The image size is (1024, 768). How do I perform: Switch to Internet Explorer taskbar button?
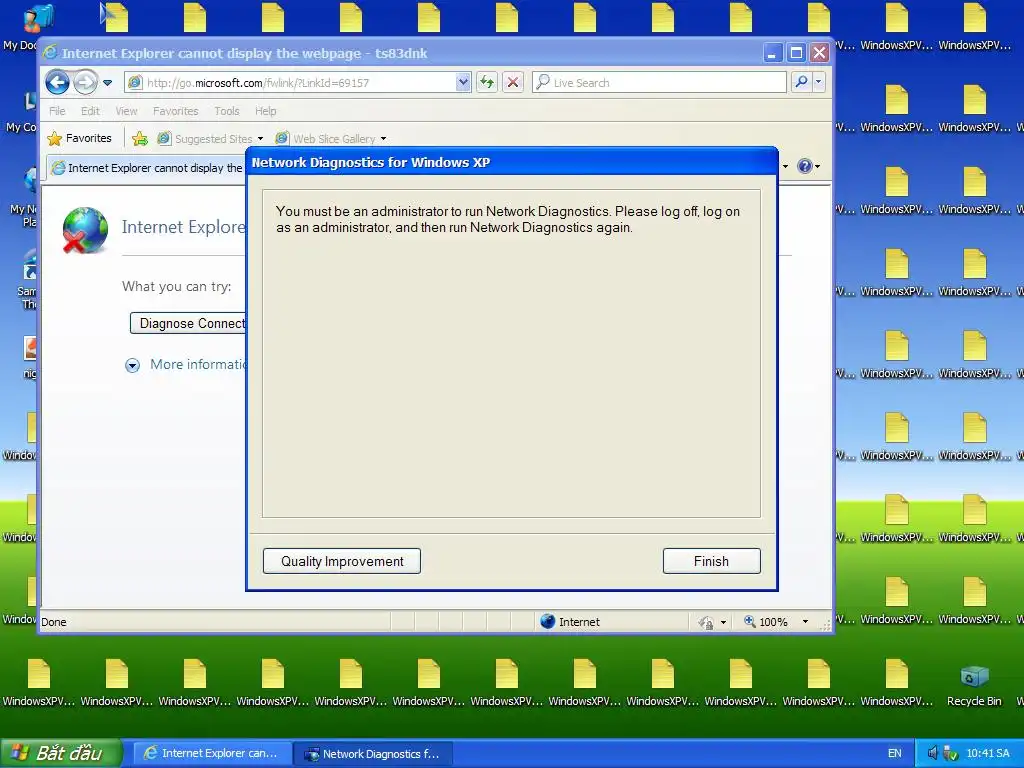210,753
